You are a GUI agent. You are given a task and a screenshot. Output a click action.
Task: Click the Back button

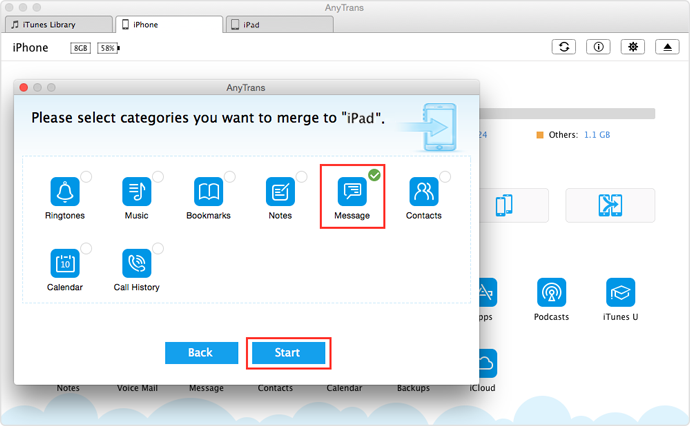202,353
